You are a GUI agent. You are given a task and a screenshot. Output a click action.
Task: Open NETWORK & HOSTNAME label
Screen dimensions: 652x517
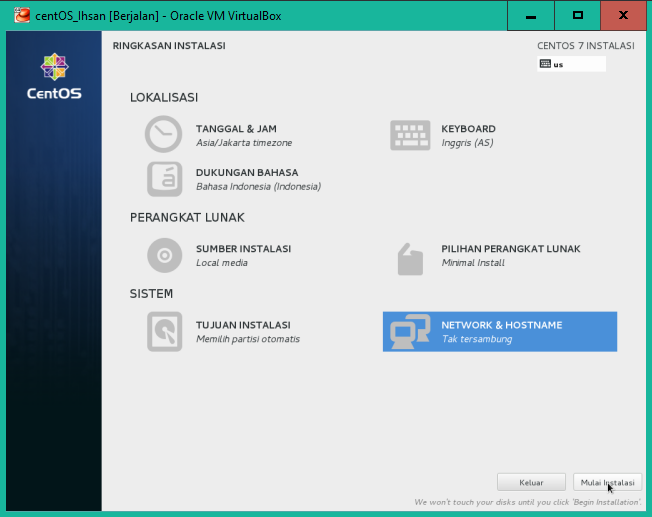coord(501,325)
